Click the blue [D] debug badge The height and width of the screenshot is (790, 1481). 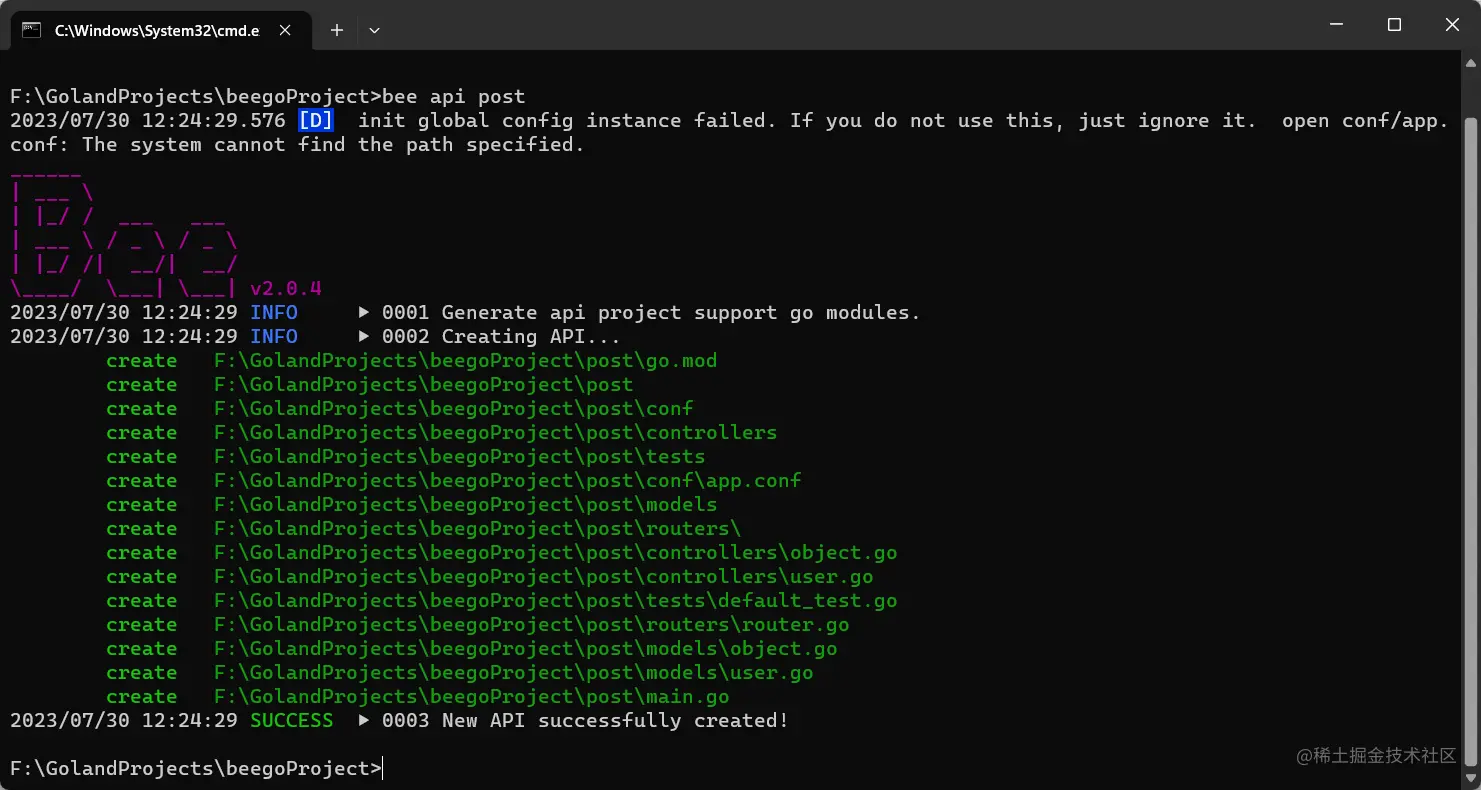(316, 121)
